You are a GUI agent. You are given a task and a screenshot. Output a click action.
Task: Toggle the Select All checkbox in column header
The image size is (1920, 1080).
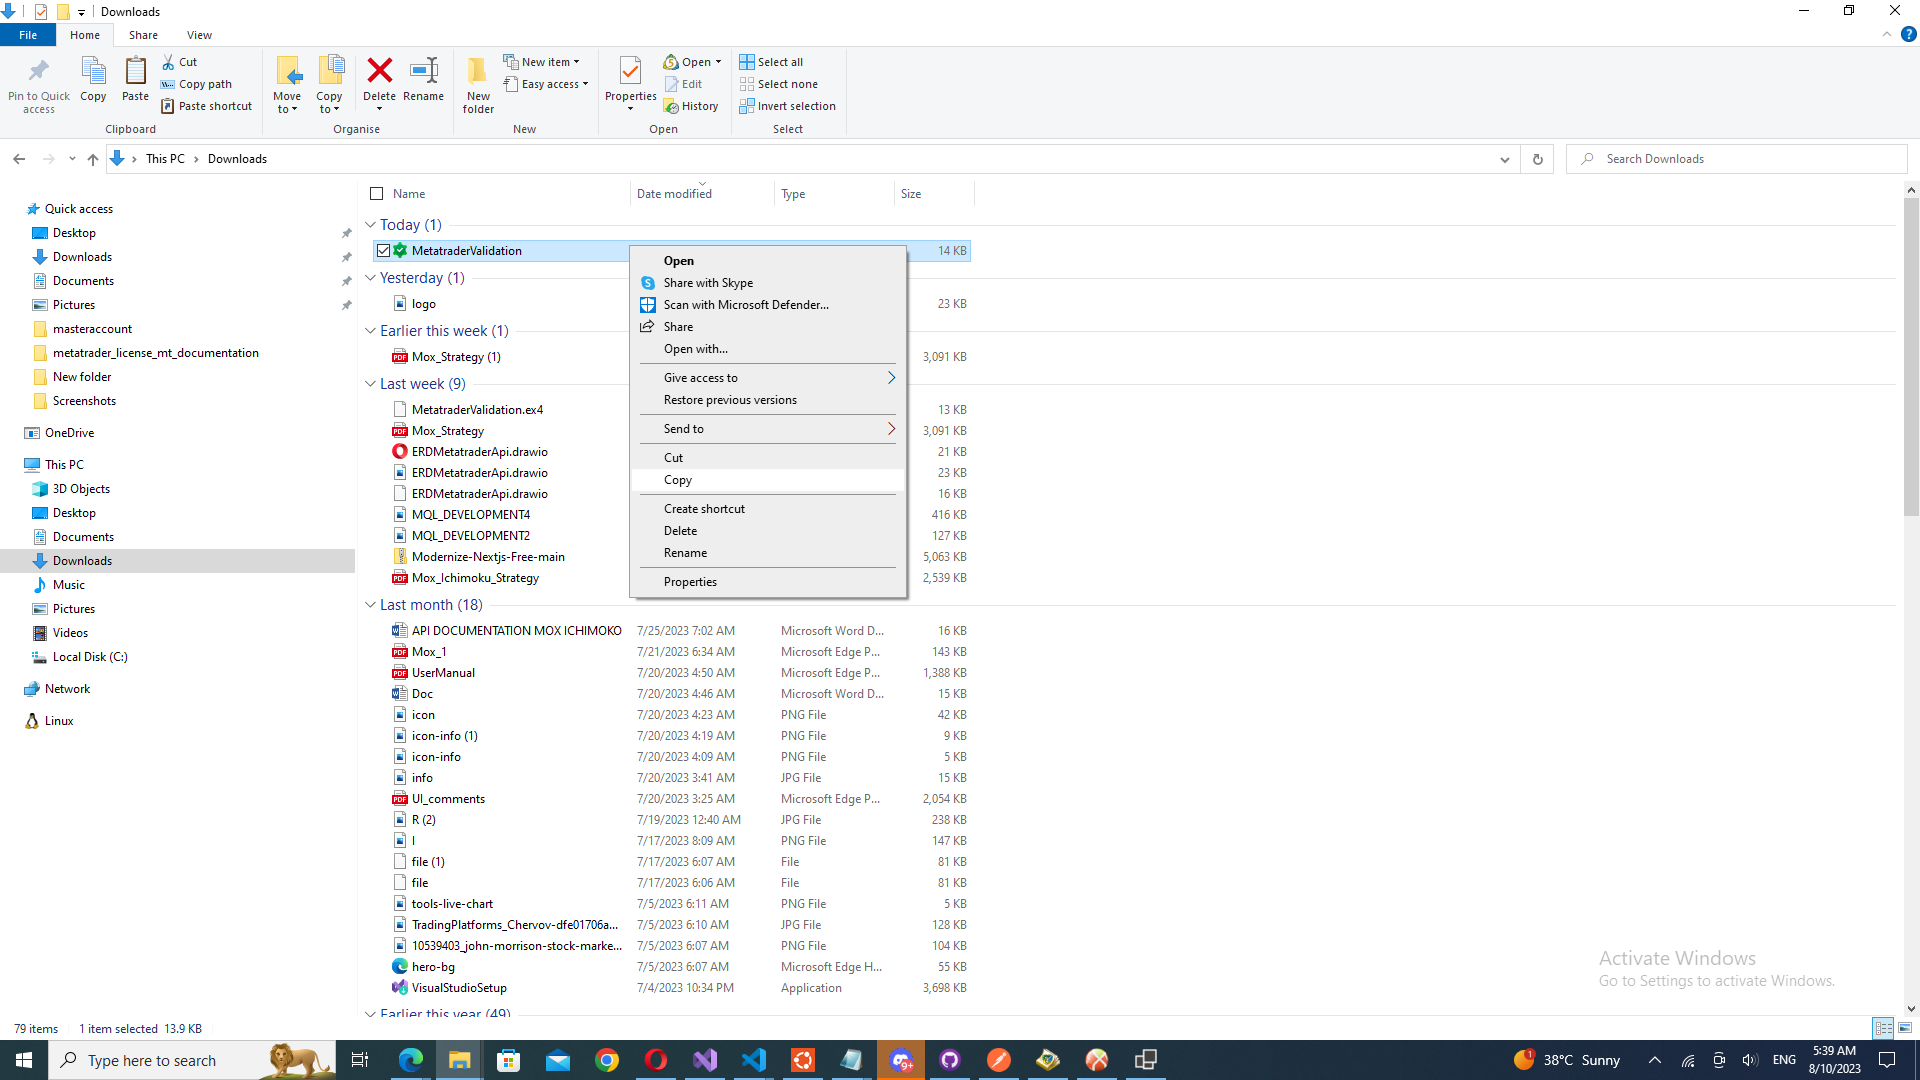pyautogui.click(x=376, y=194)
